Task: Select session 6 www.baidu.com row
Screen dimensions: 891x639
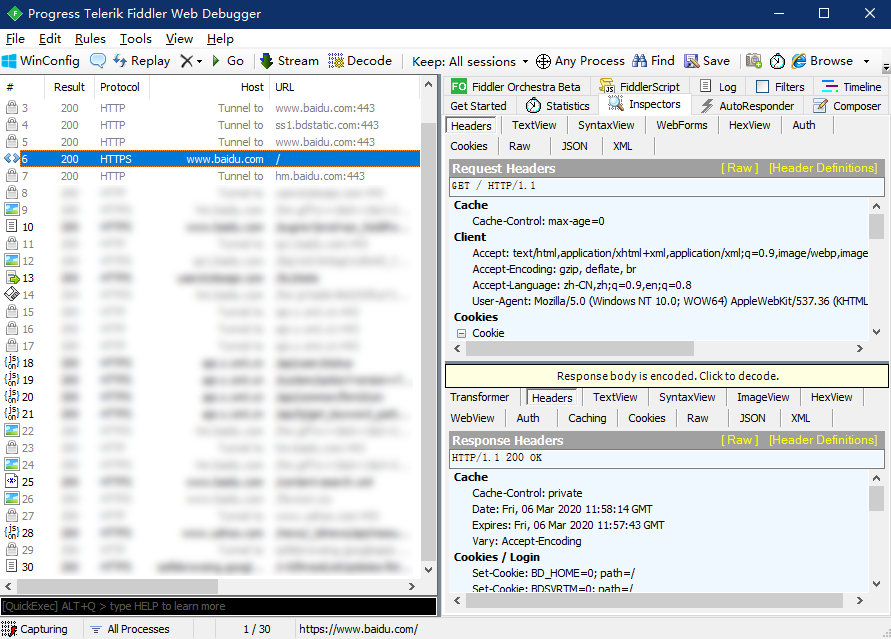Action: [x=210, y=159]
